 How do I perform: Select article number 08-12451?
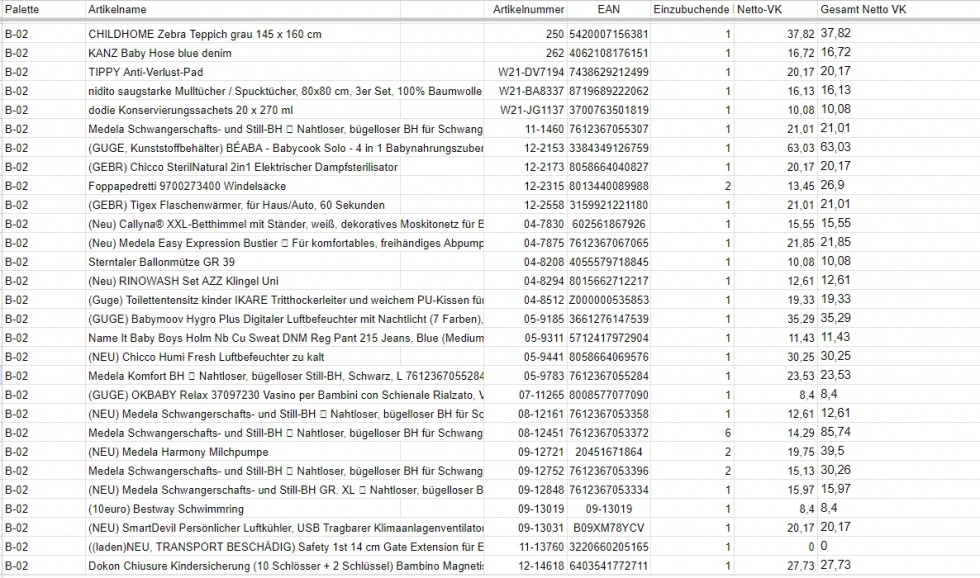tap(541, 433)
